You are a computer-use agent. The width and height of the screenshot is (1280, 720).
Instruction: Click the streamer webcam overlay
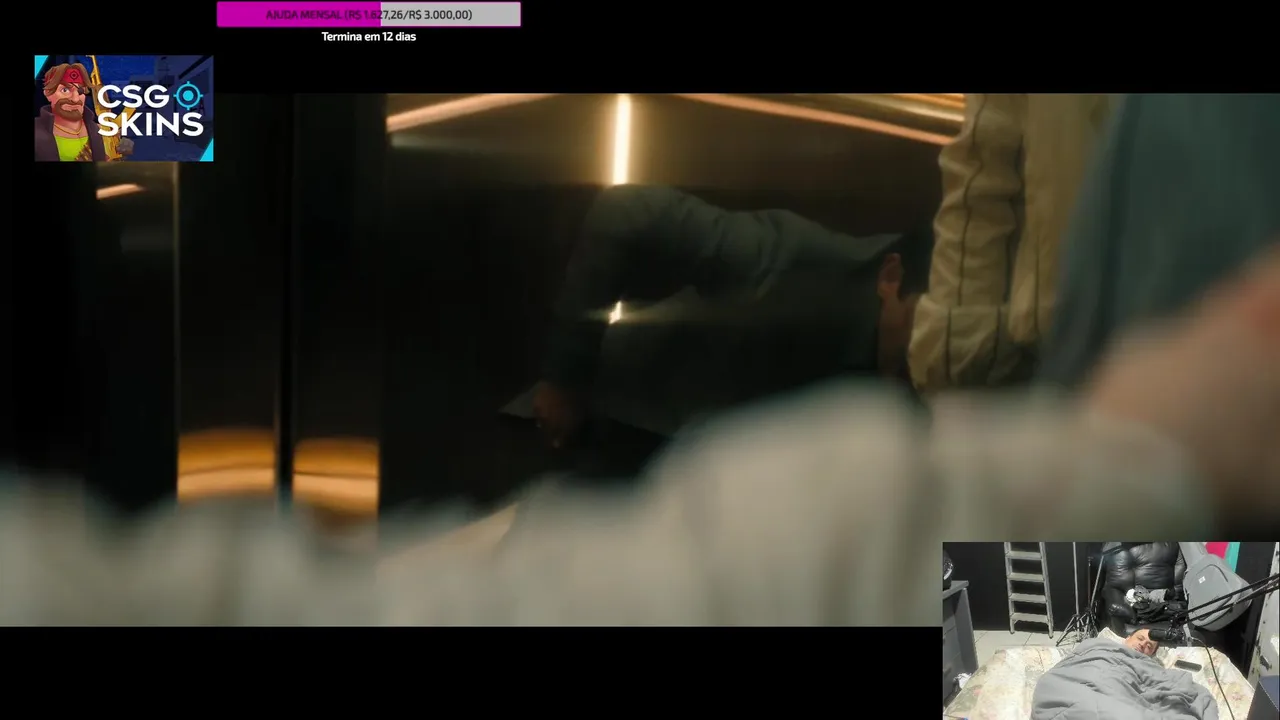point(1110,631)
